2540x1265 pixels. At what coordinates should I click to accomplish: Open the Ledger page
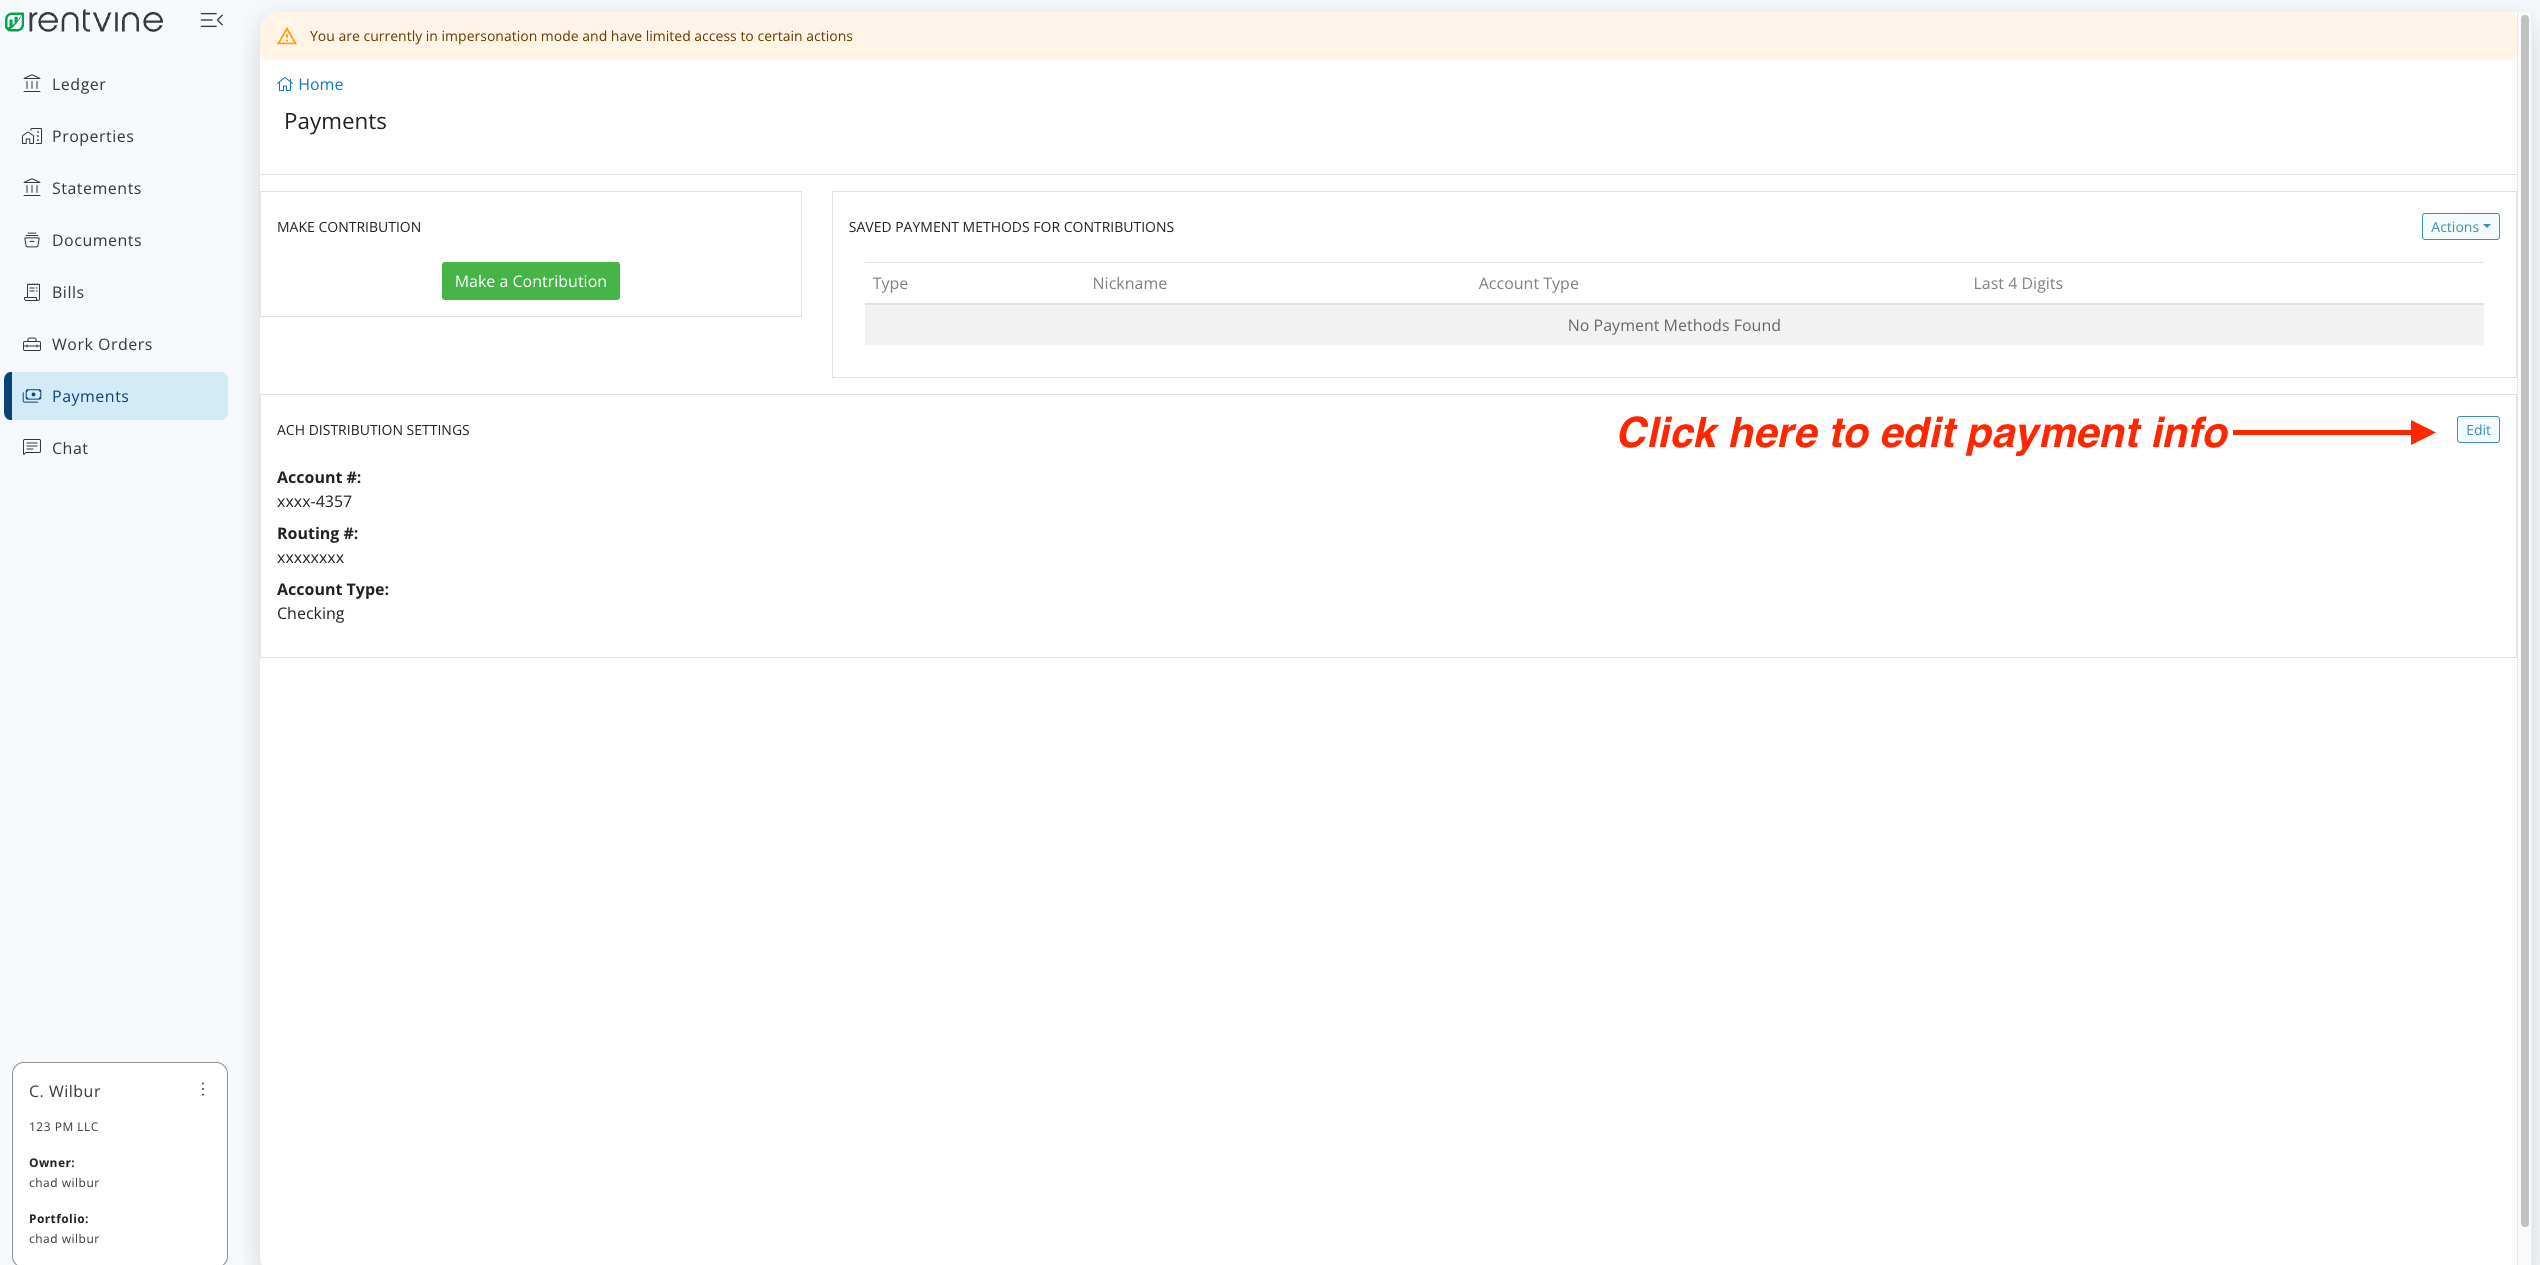pos(116,84)
